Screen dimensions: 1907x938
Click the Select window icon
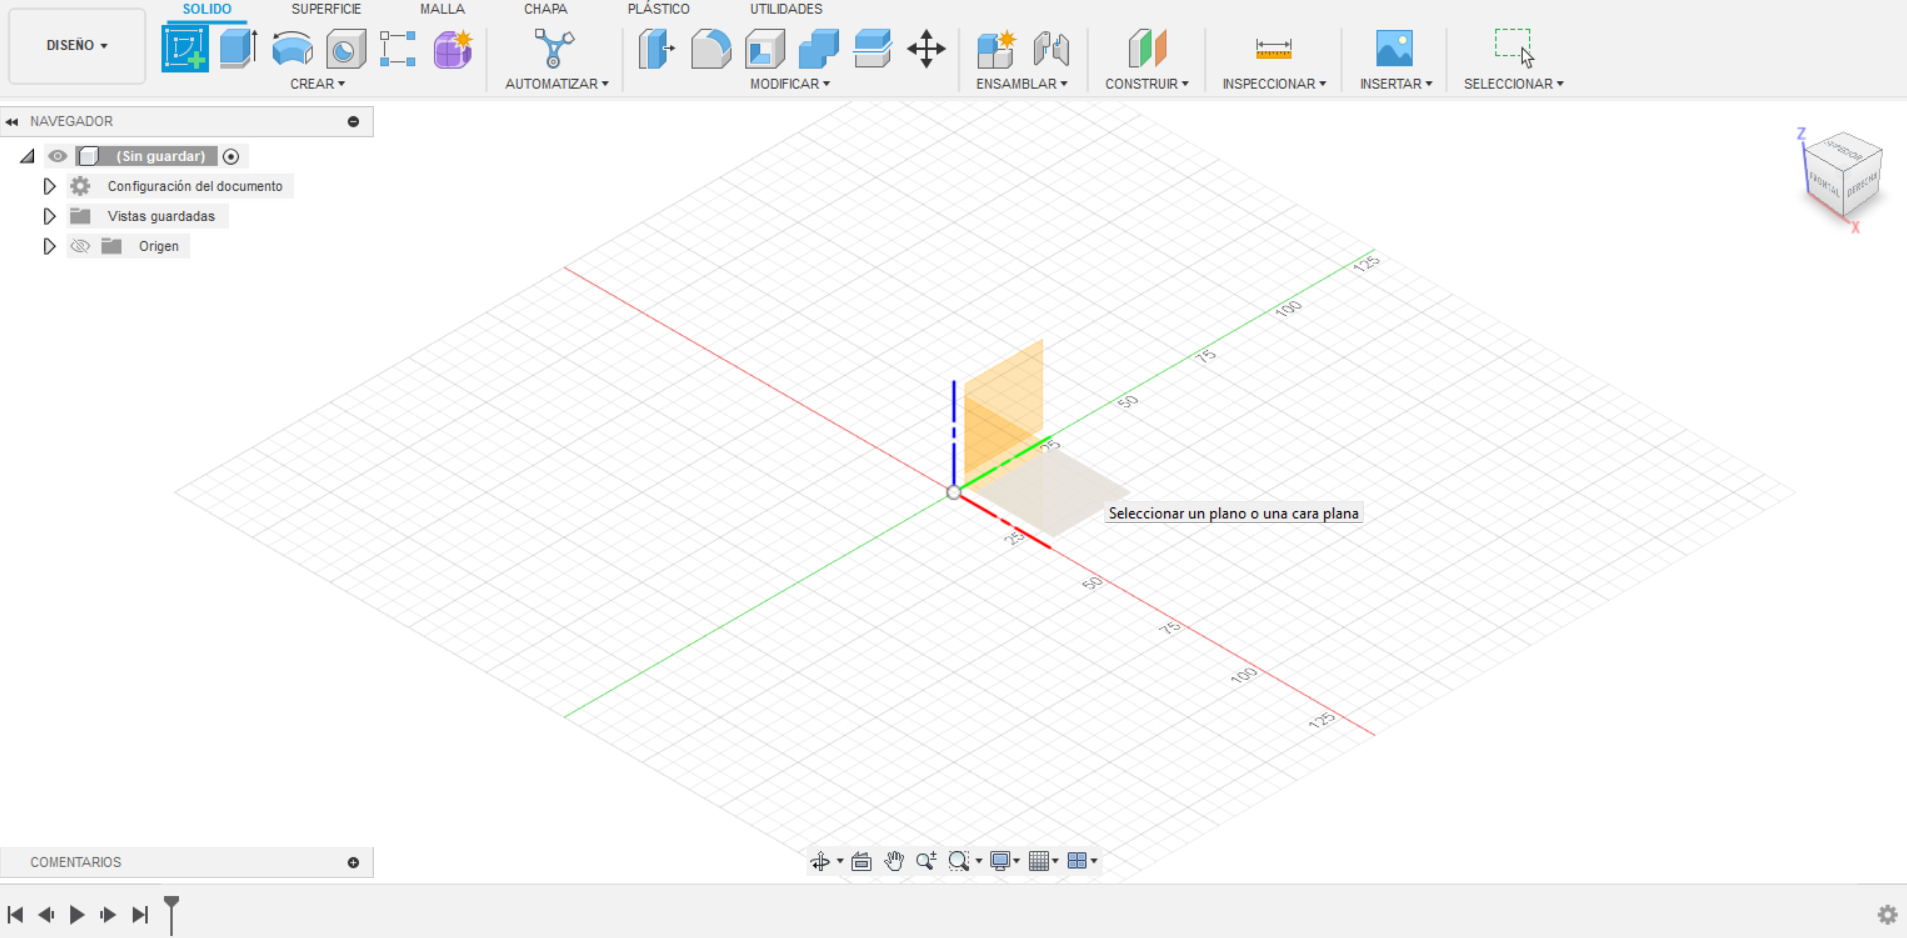pos(1514,47)
